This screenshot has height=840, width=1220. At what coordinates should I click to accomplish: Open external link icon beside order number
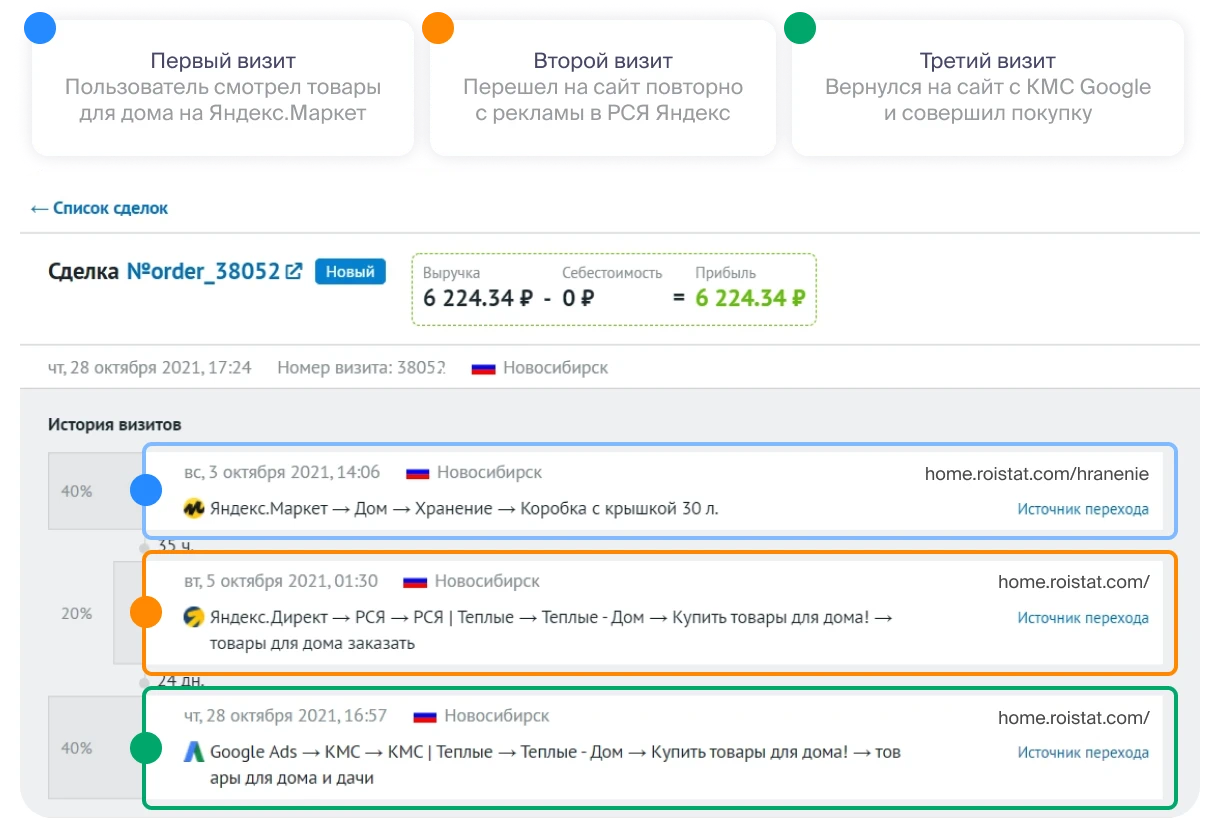294,271
